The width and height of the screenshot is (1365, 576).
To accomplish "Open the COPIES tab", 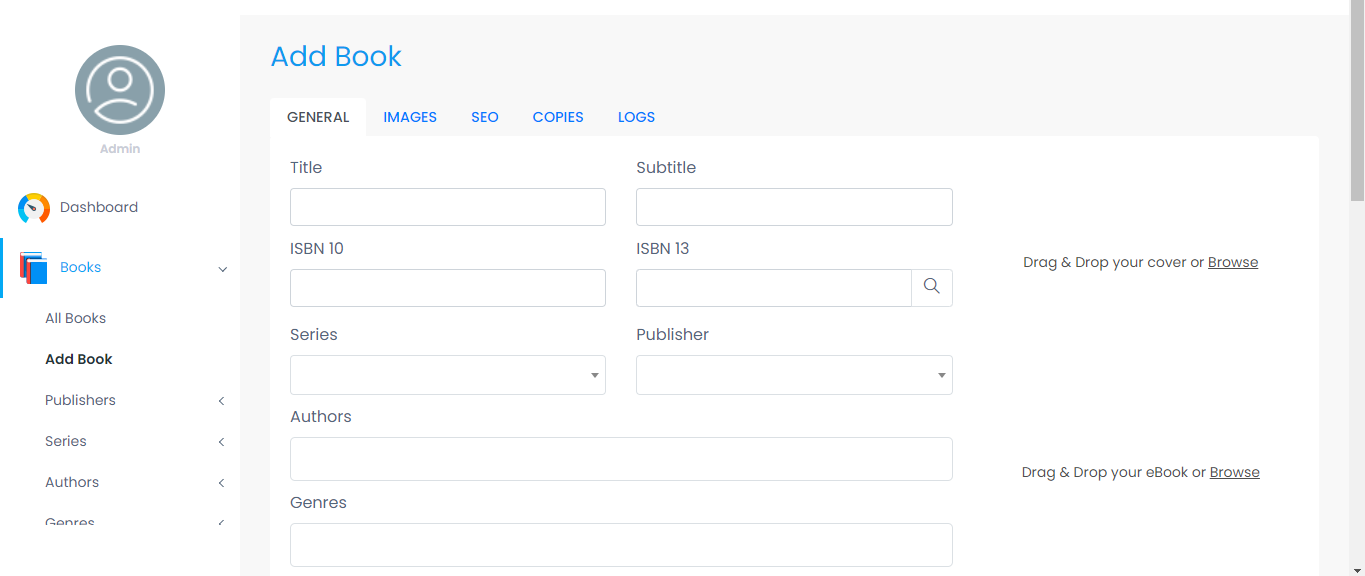I will [x=558, y=117].
